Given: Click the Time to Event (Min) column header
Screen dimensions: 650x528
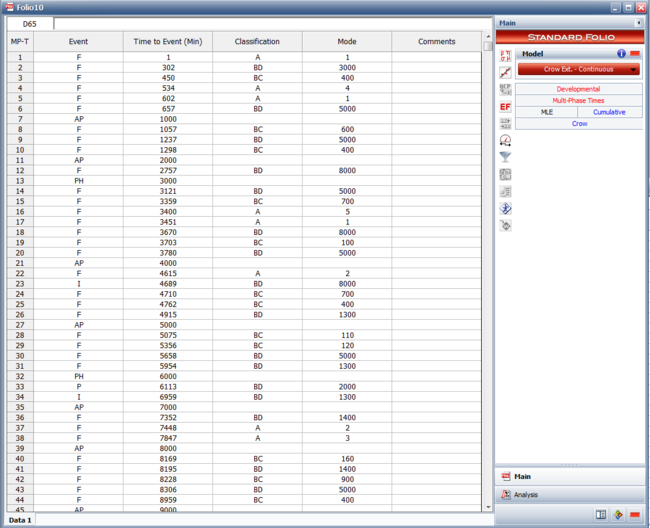Looking at the screenshot, I should 168,42.
